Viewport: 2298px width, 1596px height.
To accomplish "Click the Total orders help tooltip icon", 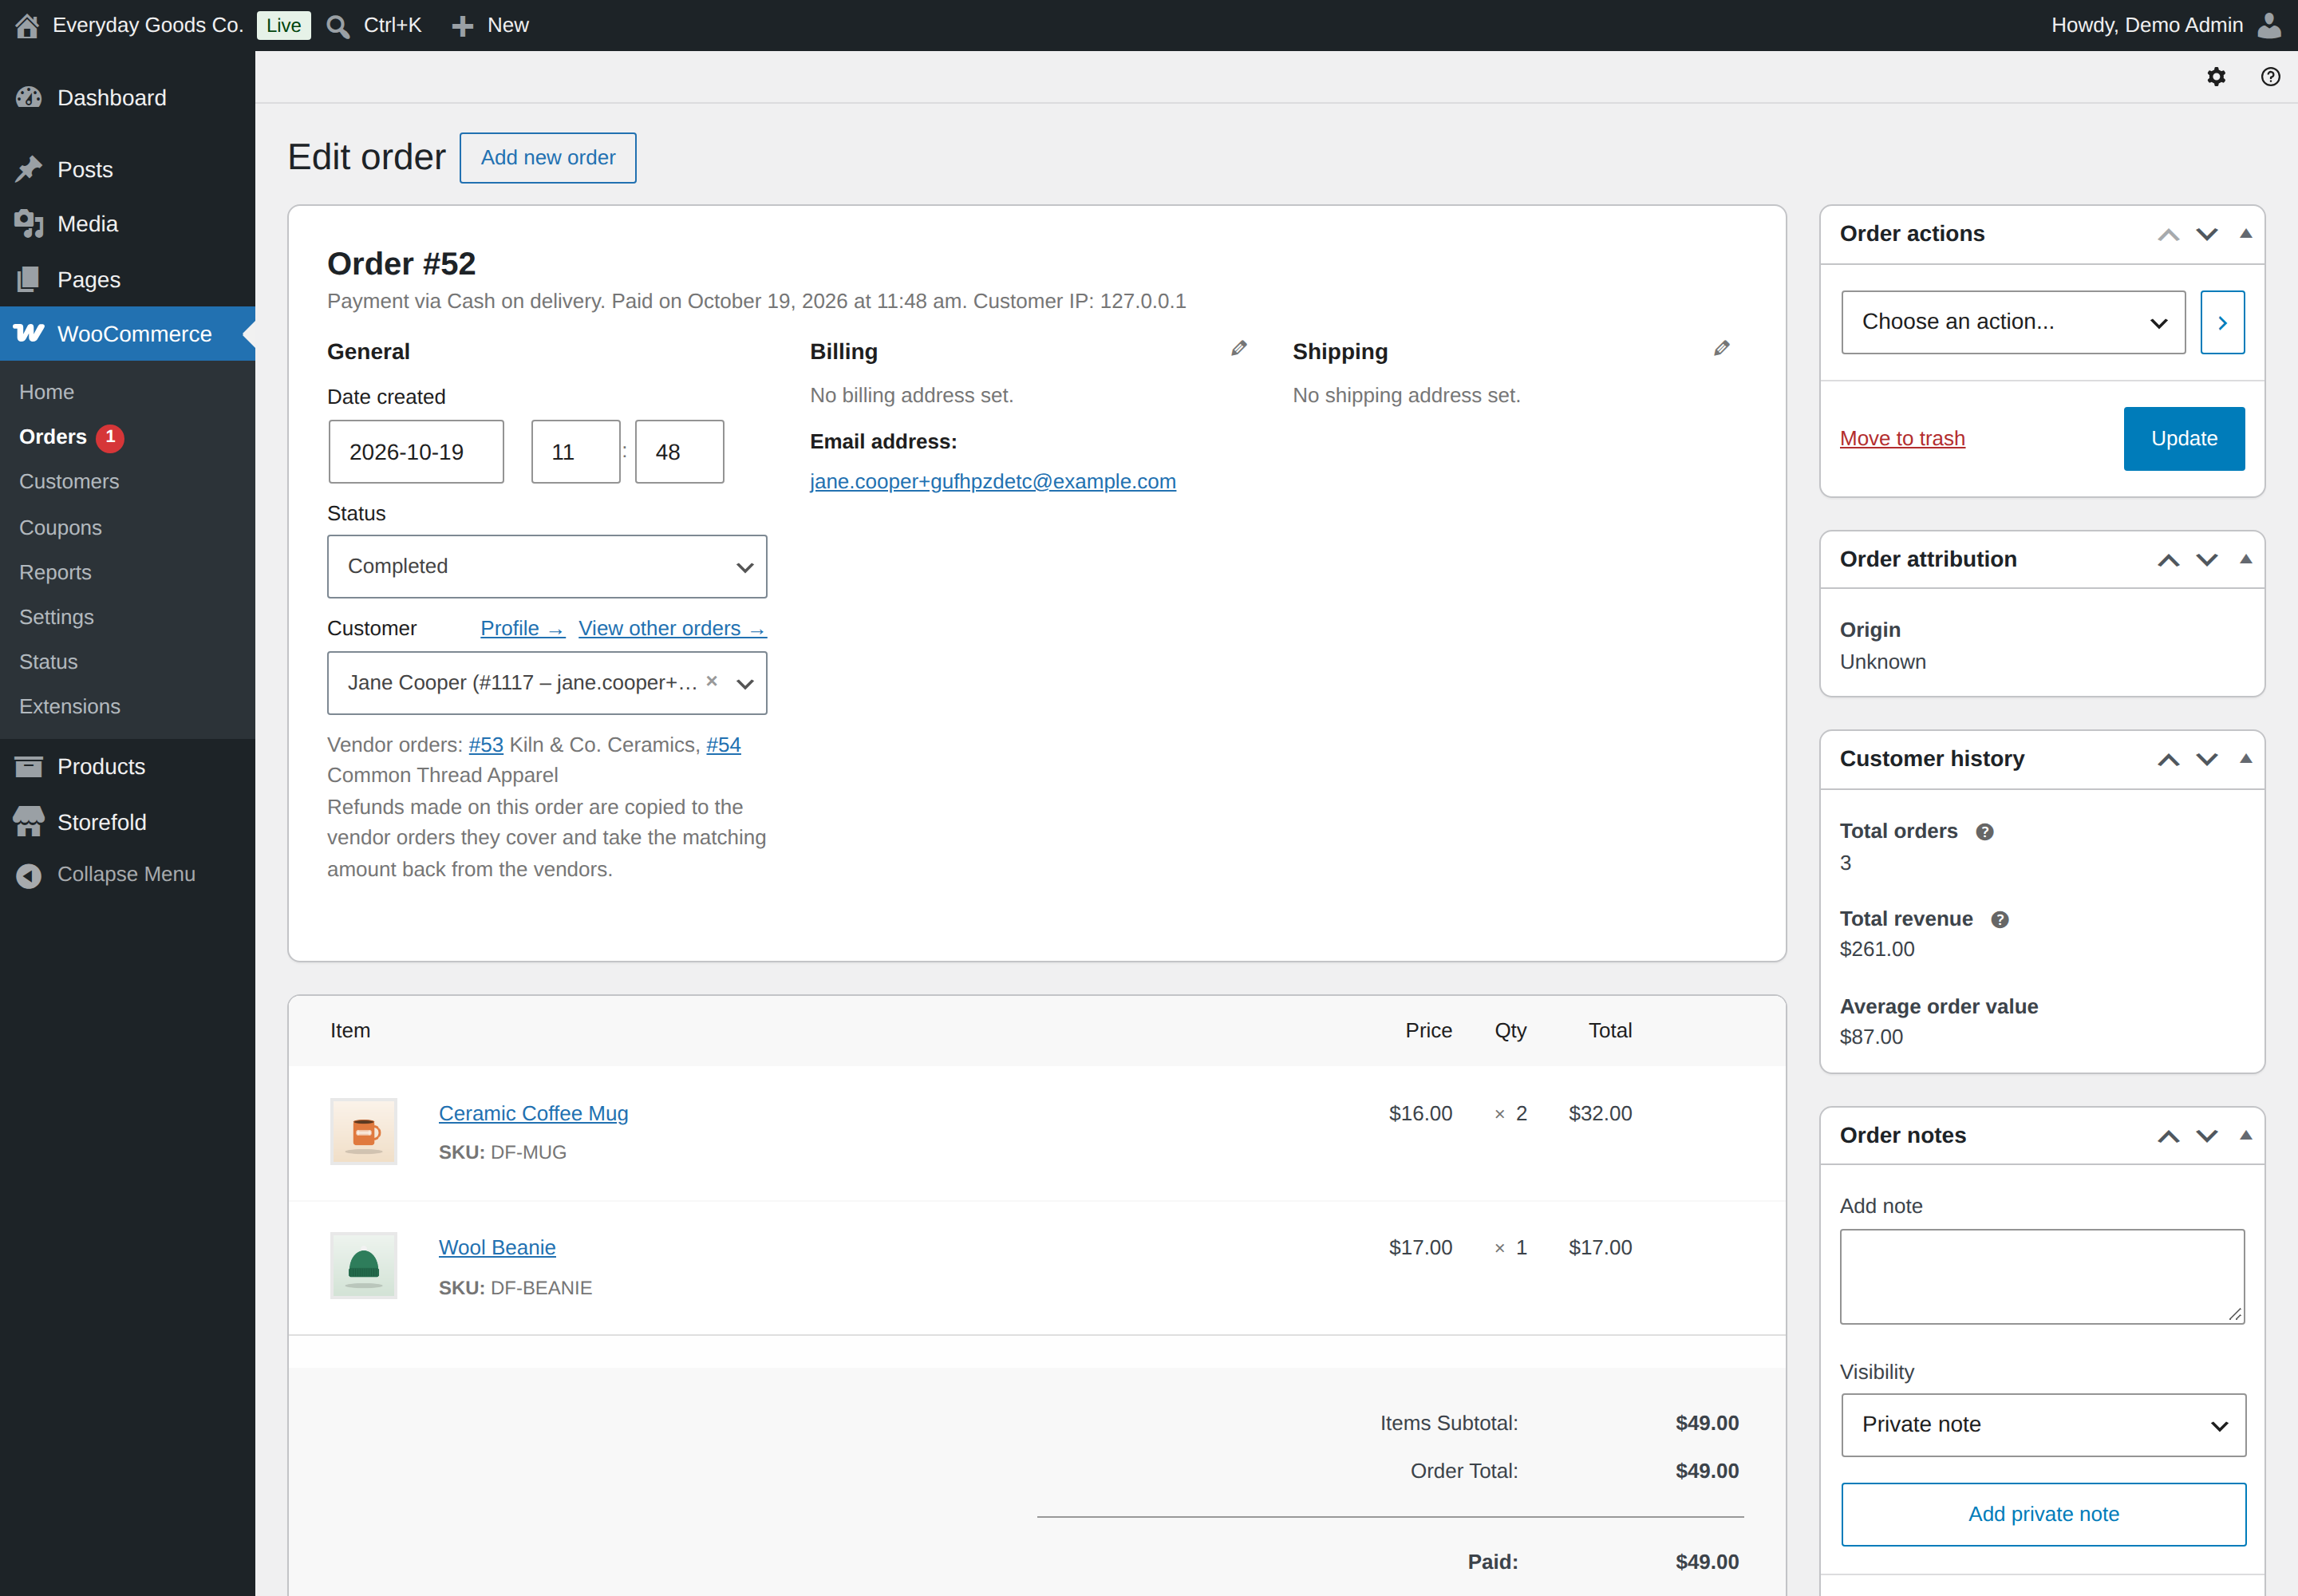I will coord(1984,832).
